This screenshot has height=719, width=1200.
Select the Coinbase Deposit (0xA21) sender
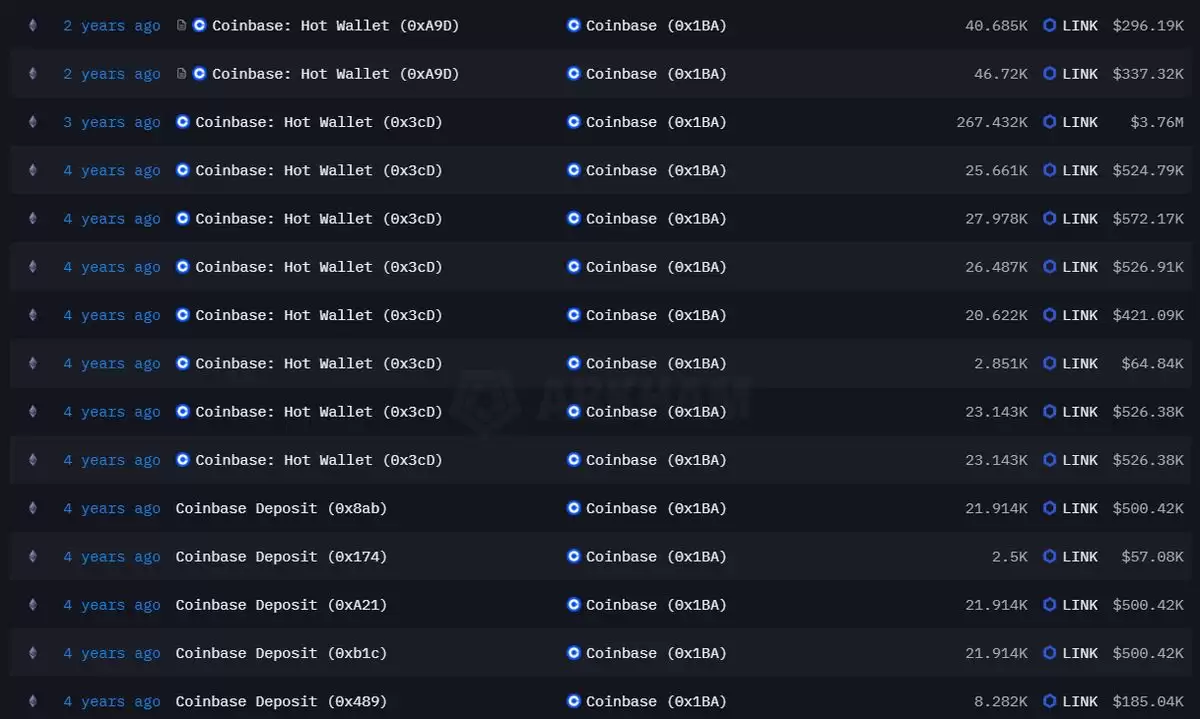coord(281,604)
